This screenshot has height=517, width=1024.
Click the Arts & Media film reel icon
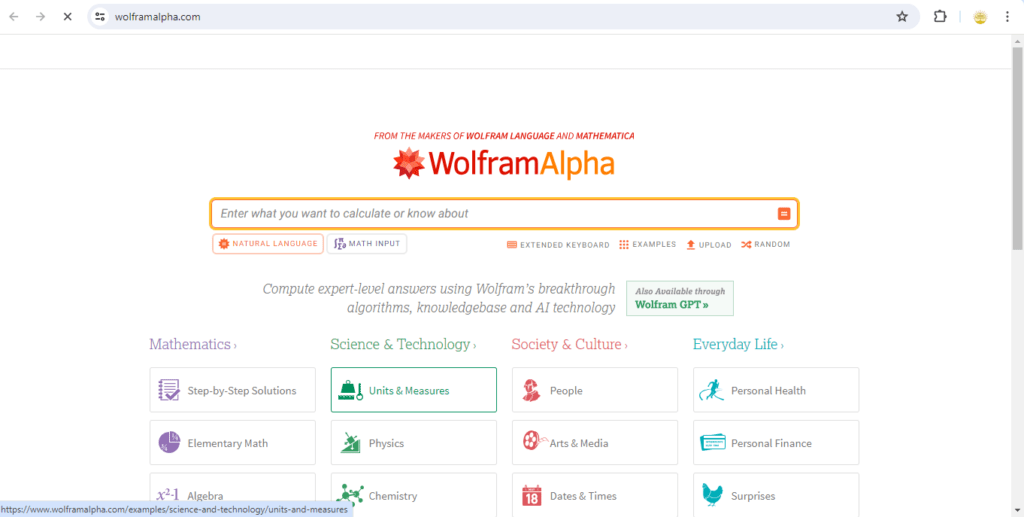coord(534,441)
